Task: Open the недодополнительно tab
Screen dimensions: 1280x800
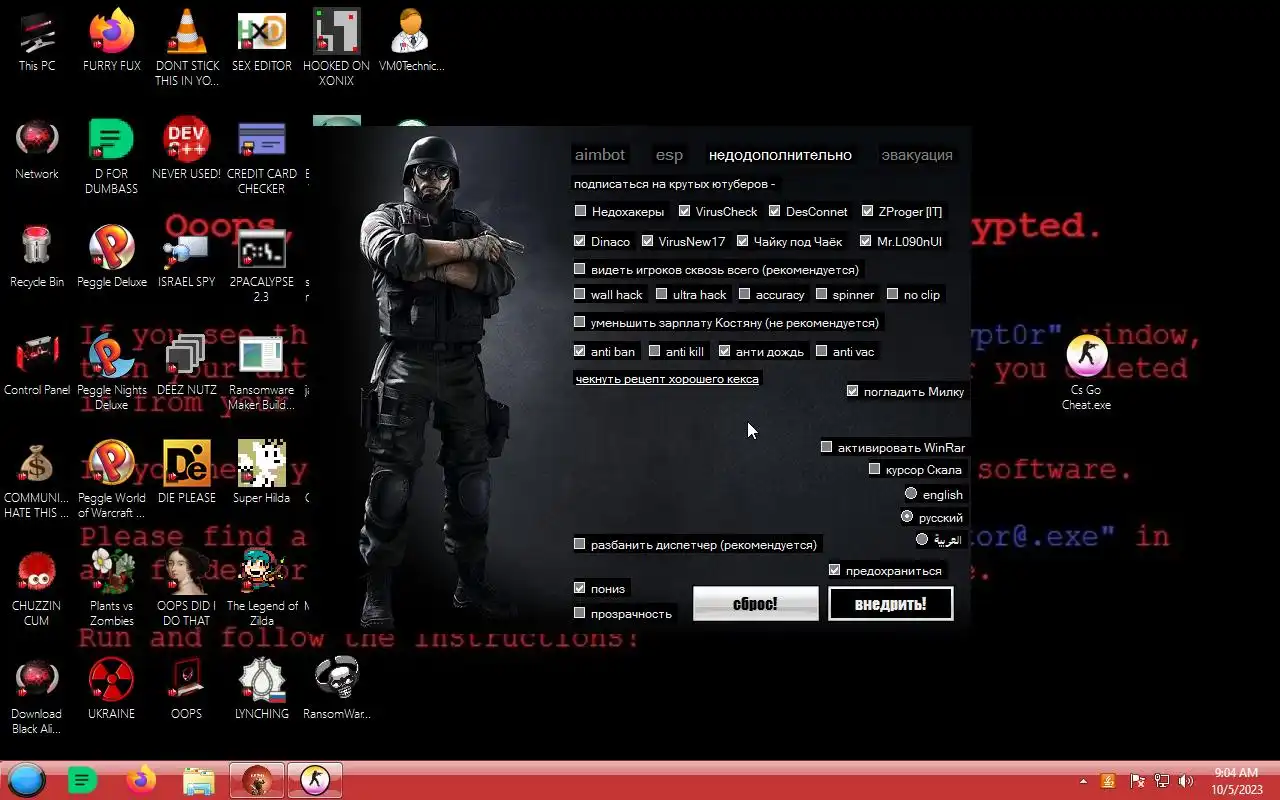Action: click(780, 155)
